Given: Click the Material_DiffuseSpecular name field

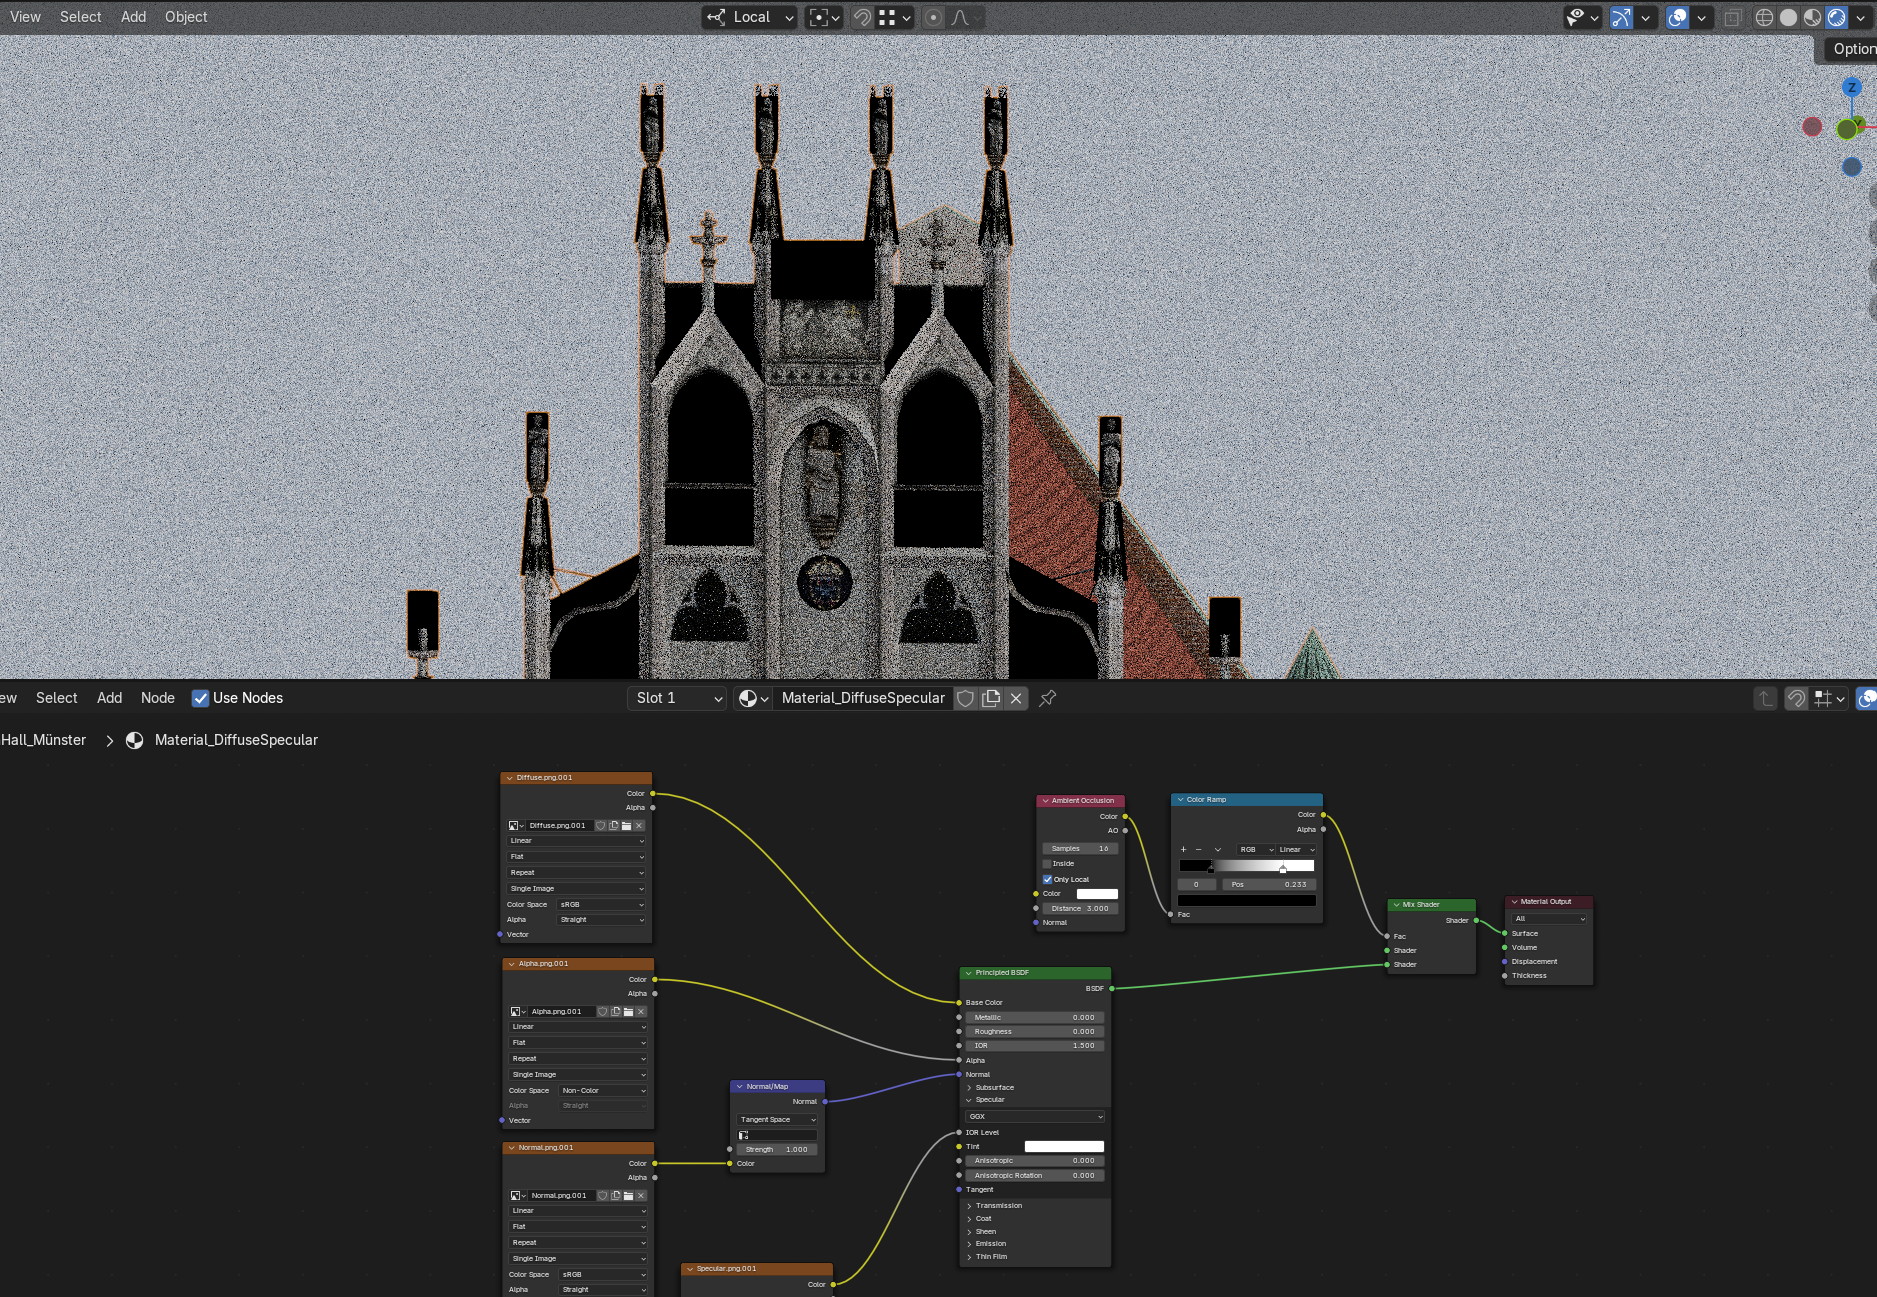Looking at the screenshot, I should click(x=862, y=698).
